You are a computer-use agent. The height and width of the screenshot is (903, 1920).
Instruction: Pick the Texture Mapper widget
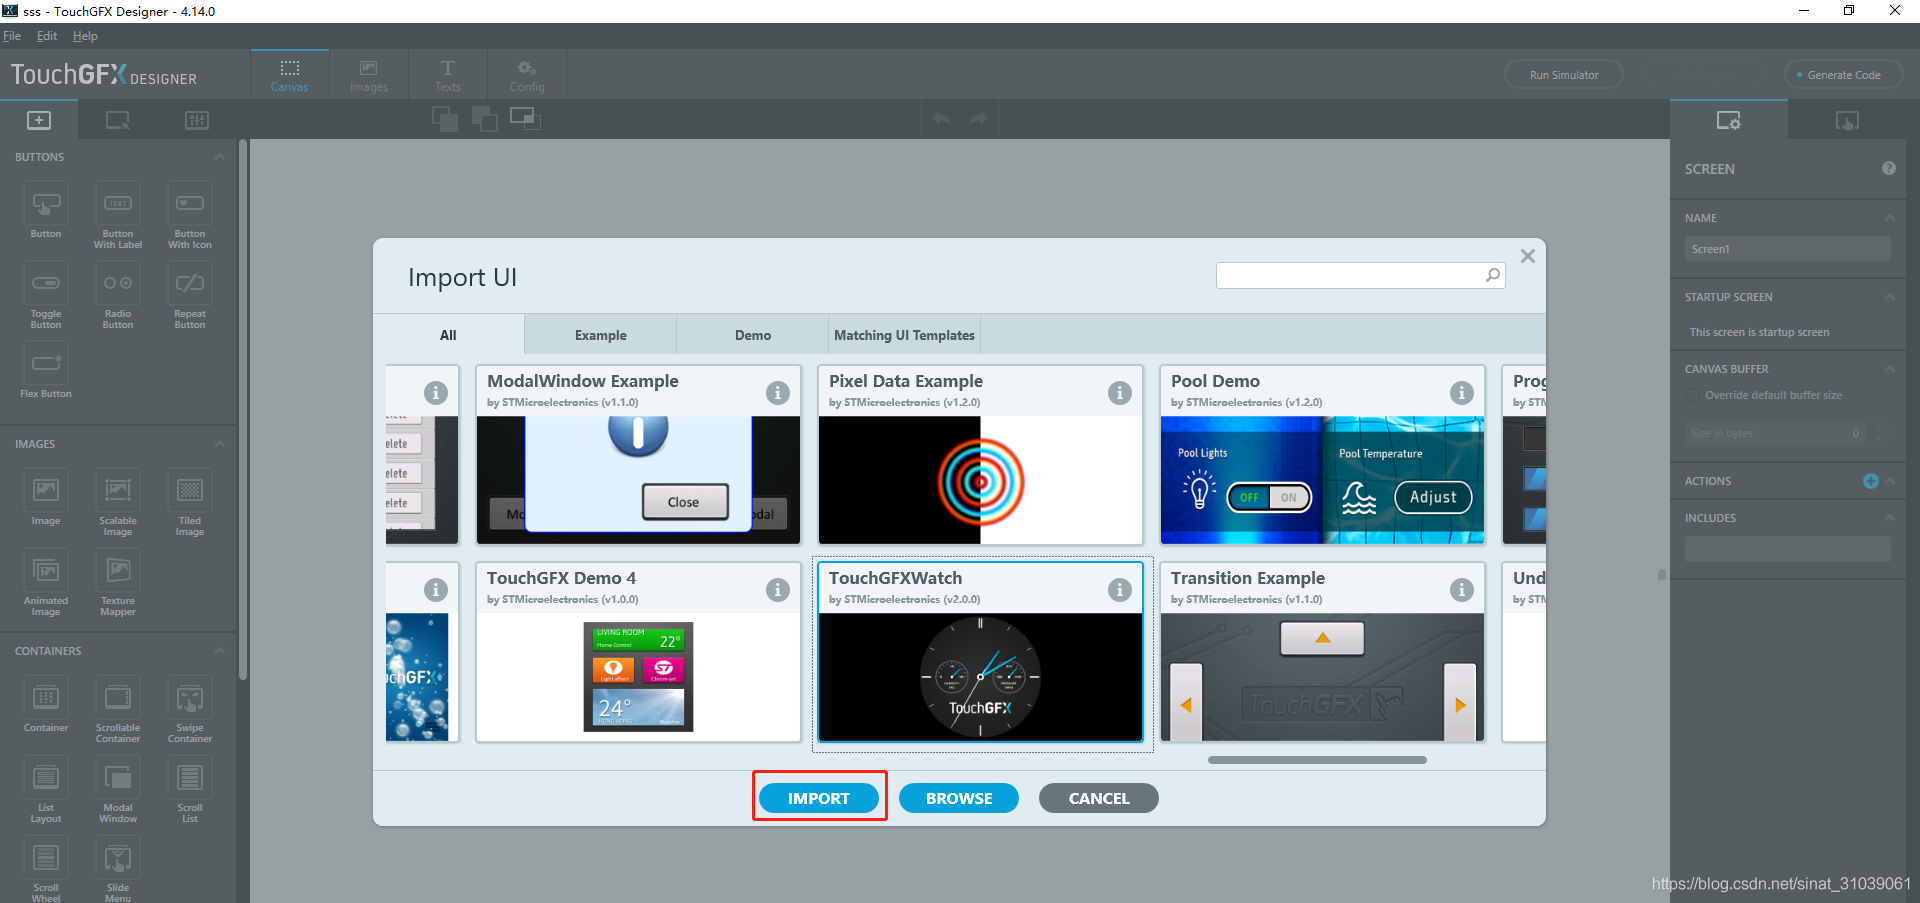(x=118, y=571)
